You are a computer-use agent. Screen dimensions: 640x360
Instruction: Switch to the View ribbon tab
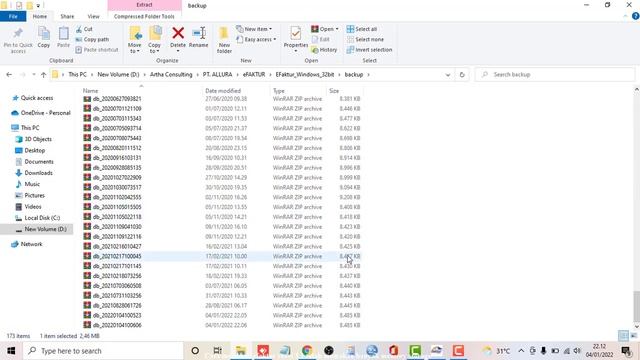(93, 16)
